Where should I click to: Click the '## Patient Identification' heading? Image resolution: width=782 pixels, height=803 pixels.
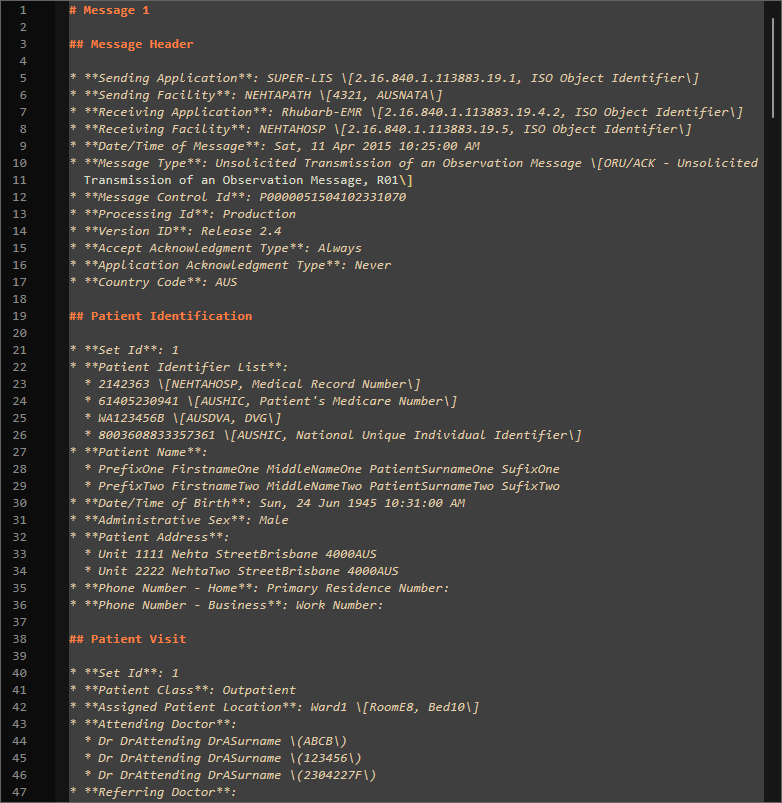161,316
